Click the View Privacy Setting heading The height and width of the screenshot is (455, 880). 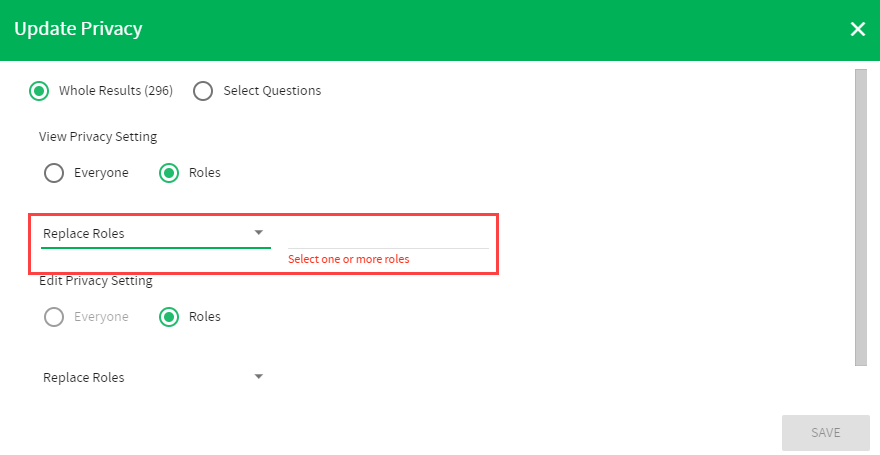click(x=98, y=137)
